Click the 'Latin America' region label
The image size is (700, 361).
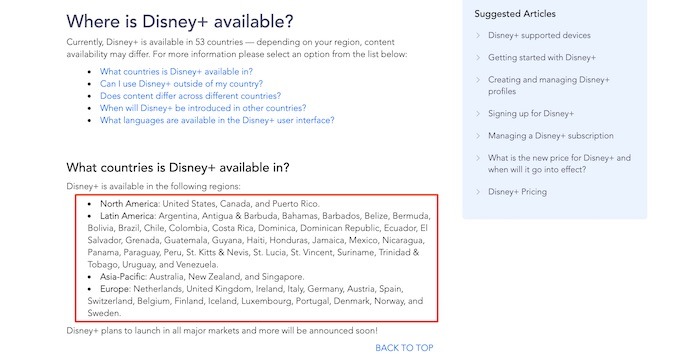click(x=127, y=216)
